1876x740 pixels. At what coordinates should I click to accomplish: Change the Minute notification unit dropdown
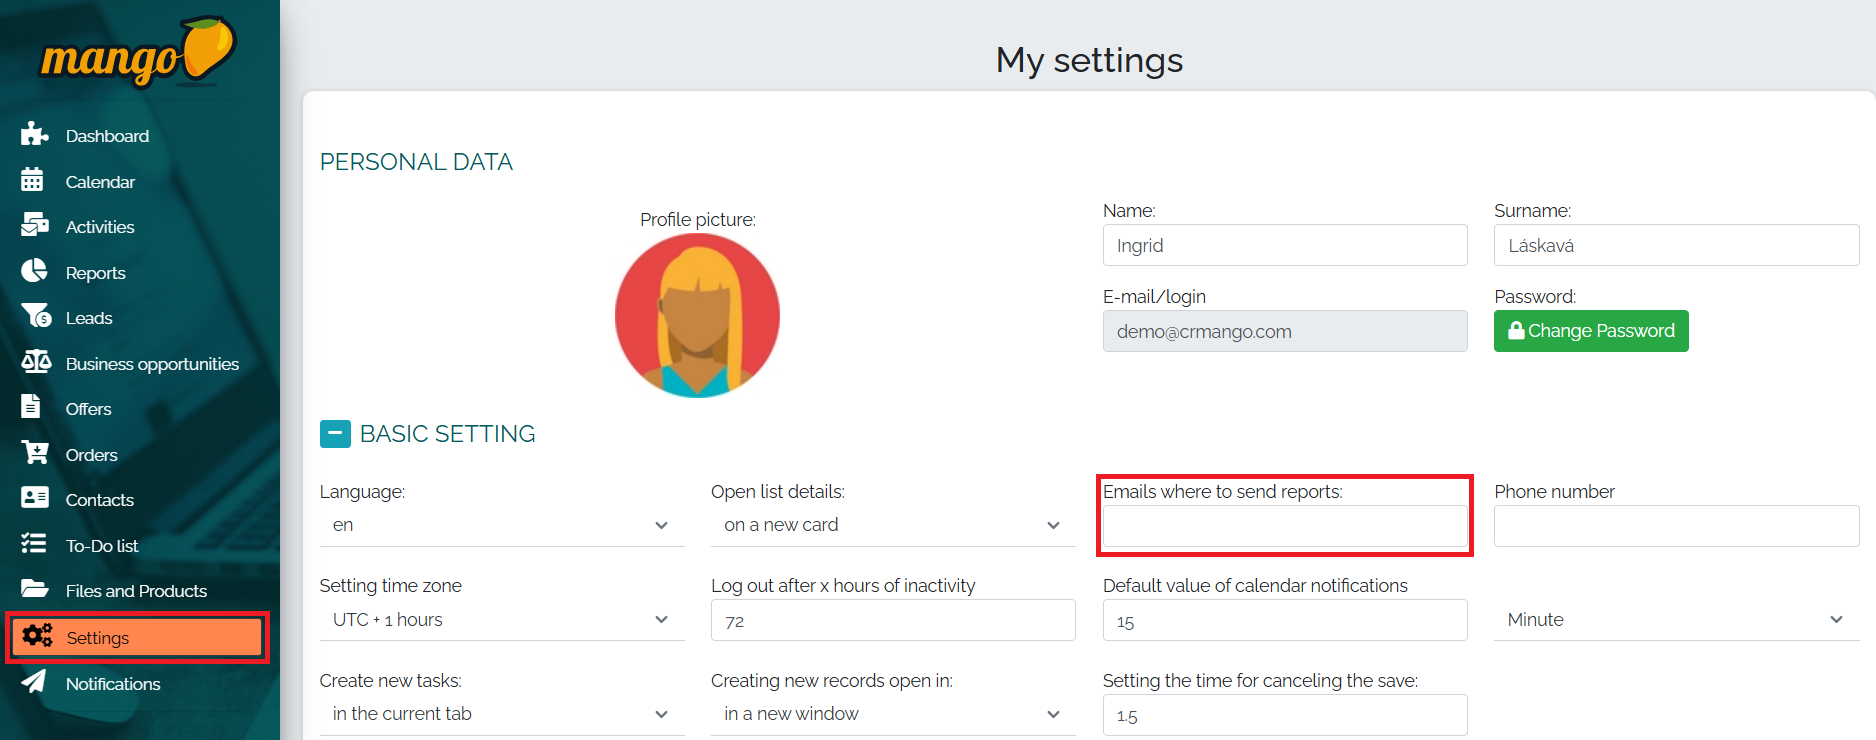coord(1675,620)
